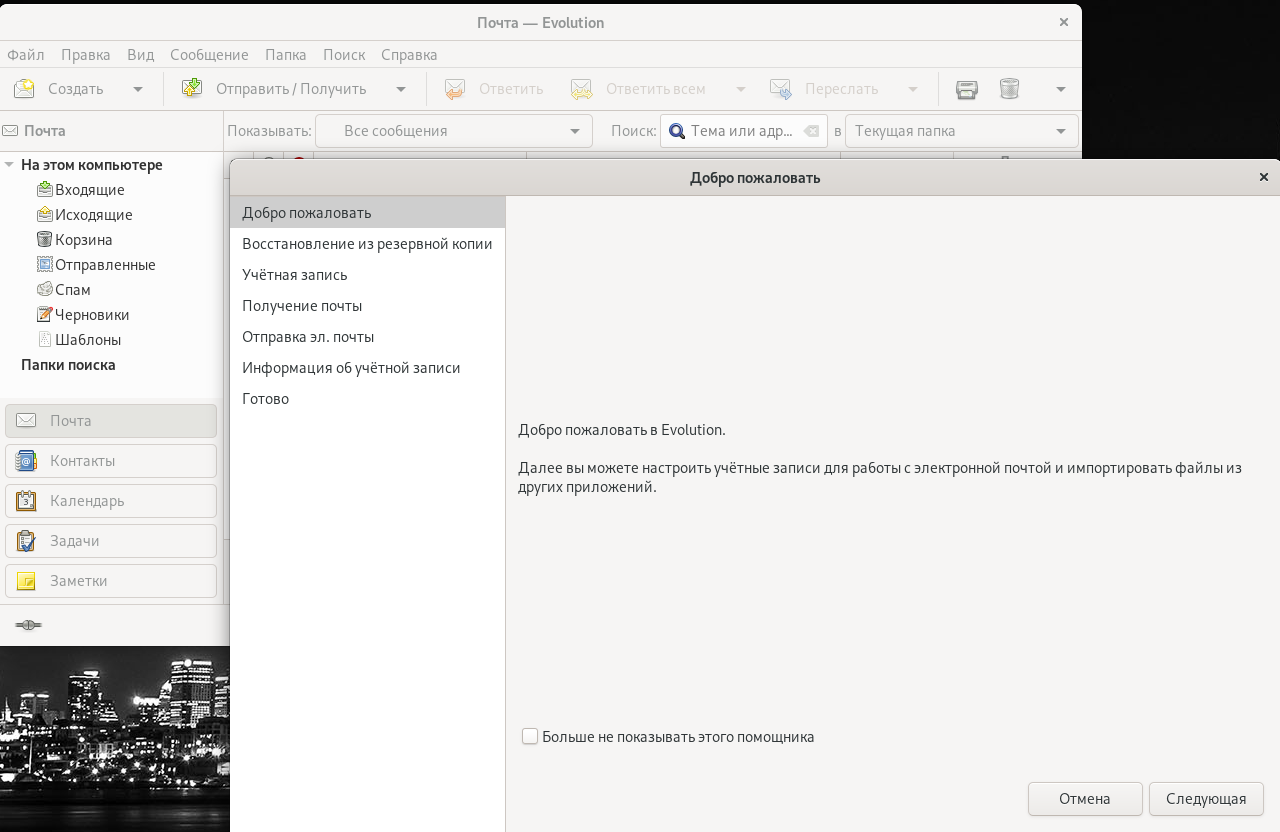Open the Создать dropdown arrow
This screenshot has width=1280, height=832.
[138, 89]
